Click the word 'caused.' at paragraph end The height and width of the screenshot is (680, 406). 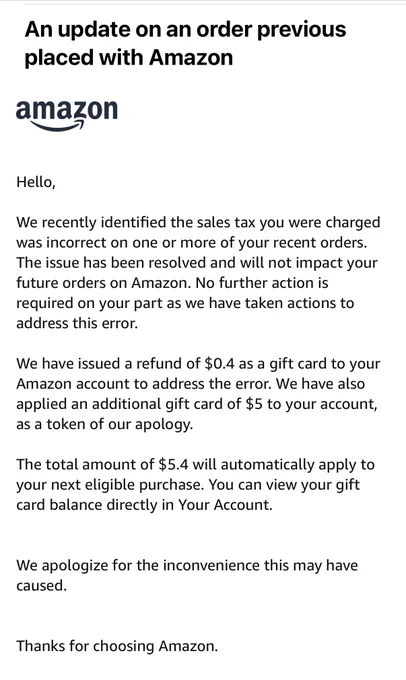tap(41, 585)
